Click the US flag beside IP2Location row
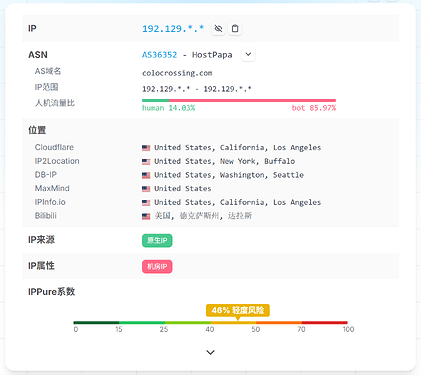The height and width of the screenshot is (375, 421). click(146, 162)
